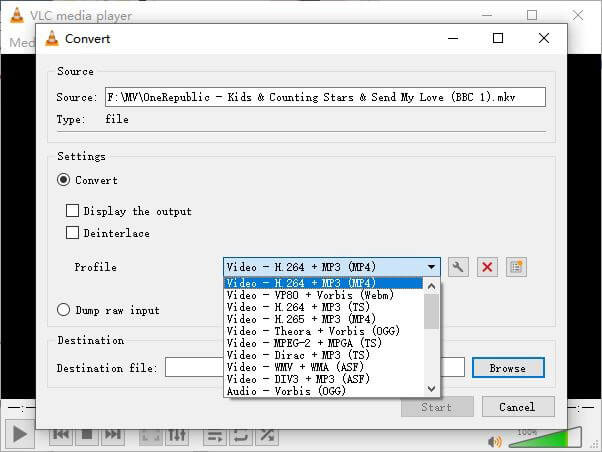The height and width of the screenshot is (452, 602).
Task: Click the Start button
Action: [437, 407]
